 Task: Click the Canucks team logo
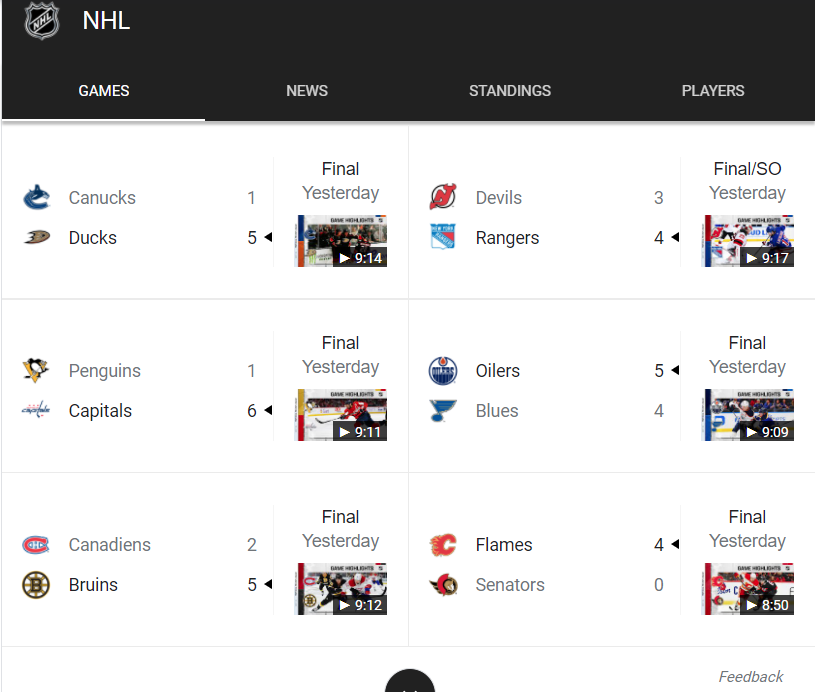(x=36, y=198)
